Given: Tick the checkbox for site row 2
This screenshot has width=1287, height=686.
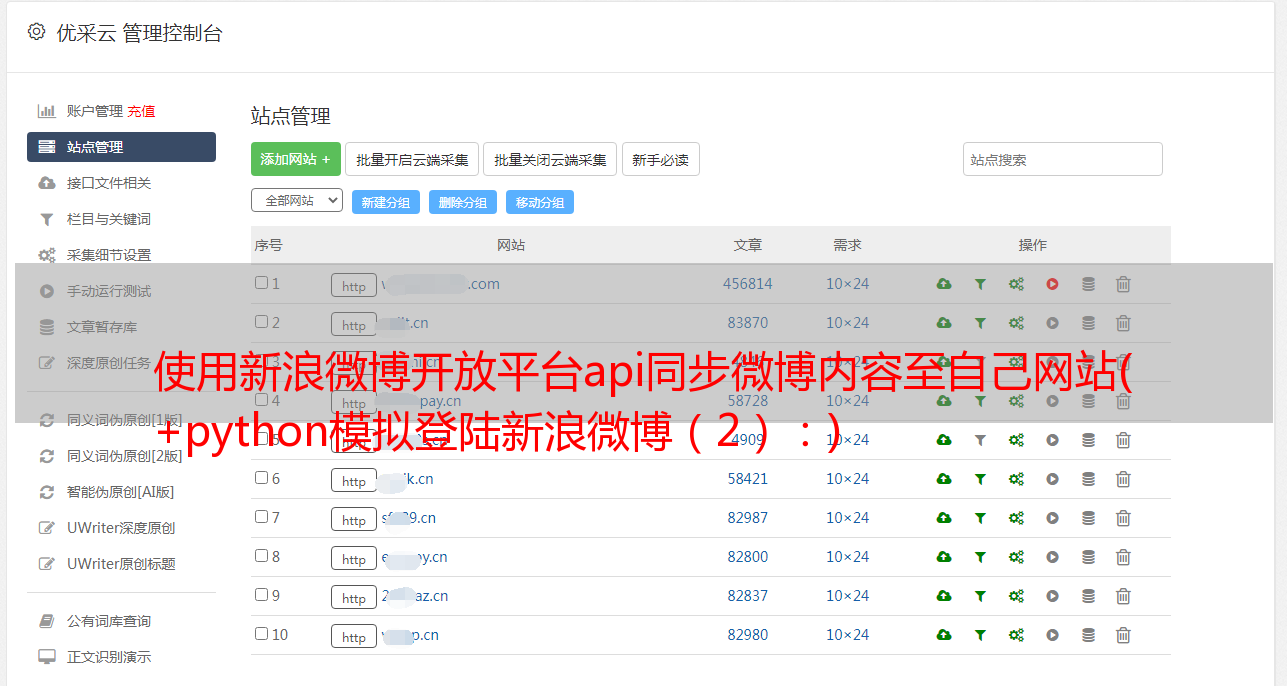Looking at the screenshot, I should [261, 322].
